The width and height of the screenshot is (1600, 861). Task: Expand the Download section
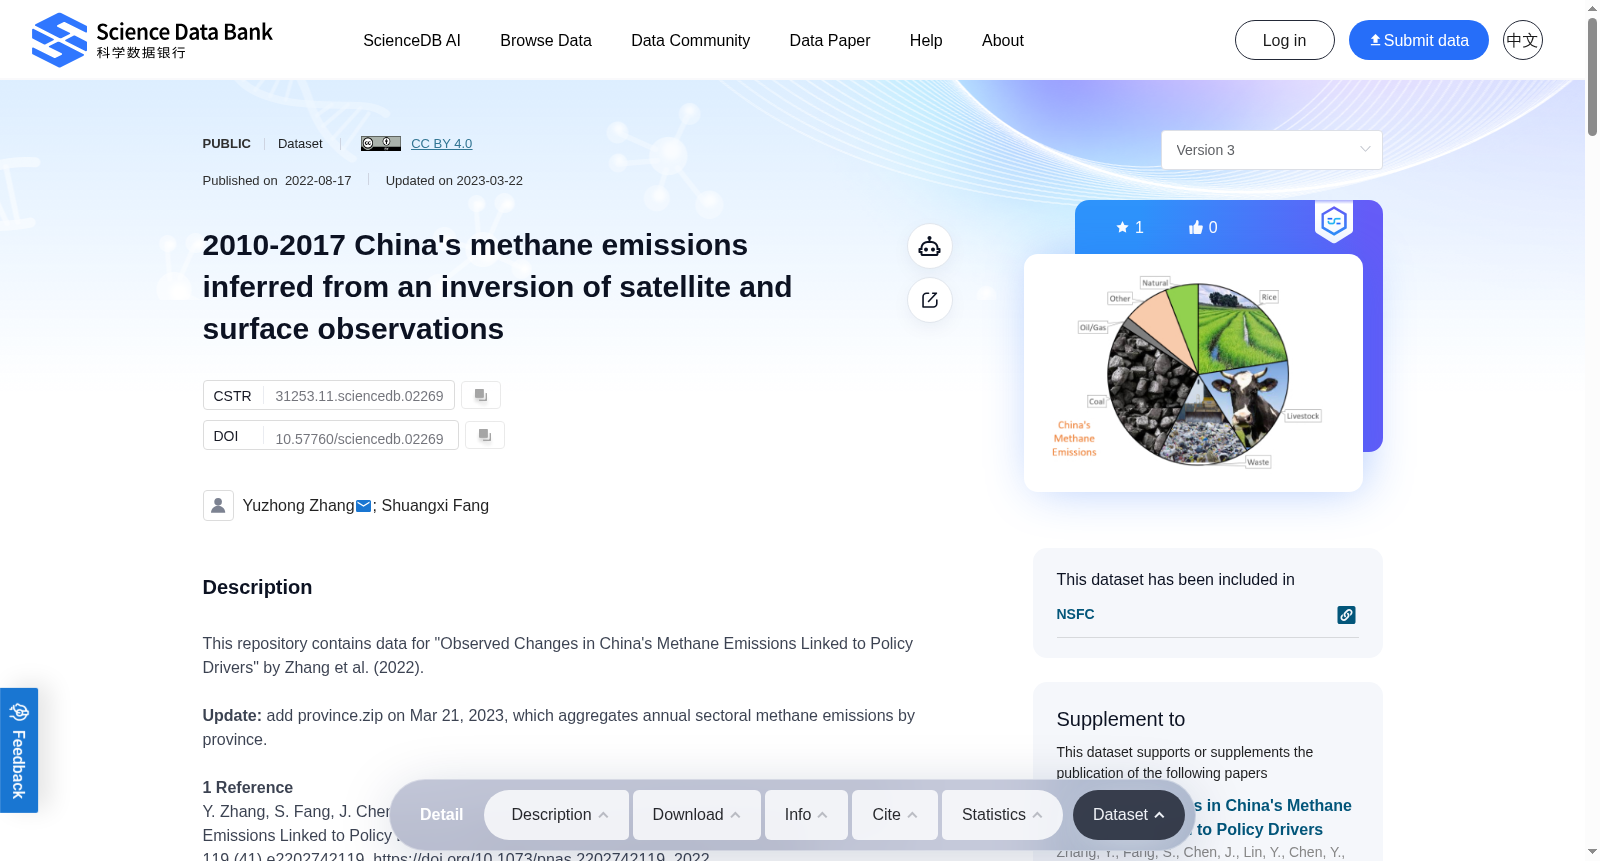pos(697,815)
